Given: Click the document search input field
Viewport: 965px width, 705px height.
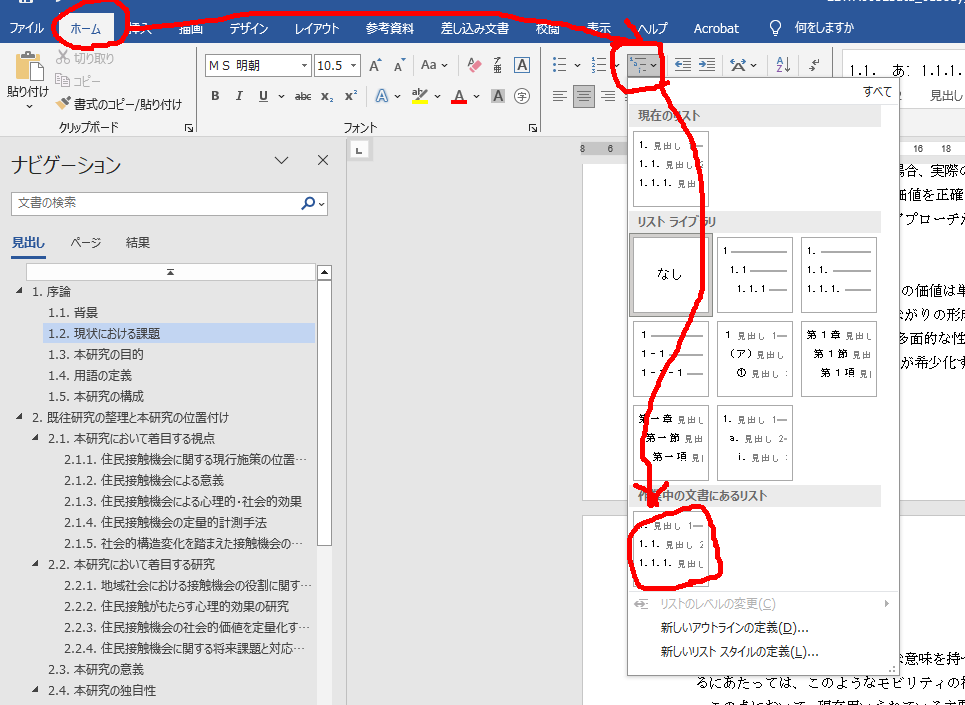Looking at the screenshot, I should [155, 203].
